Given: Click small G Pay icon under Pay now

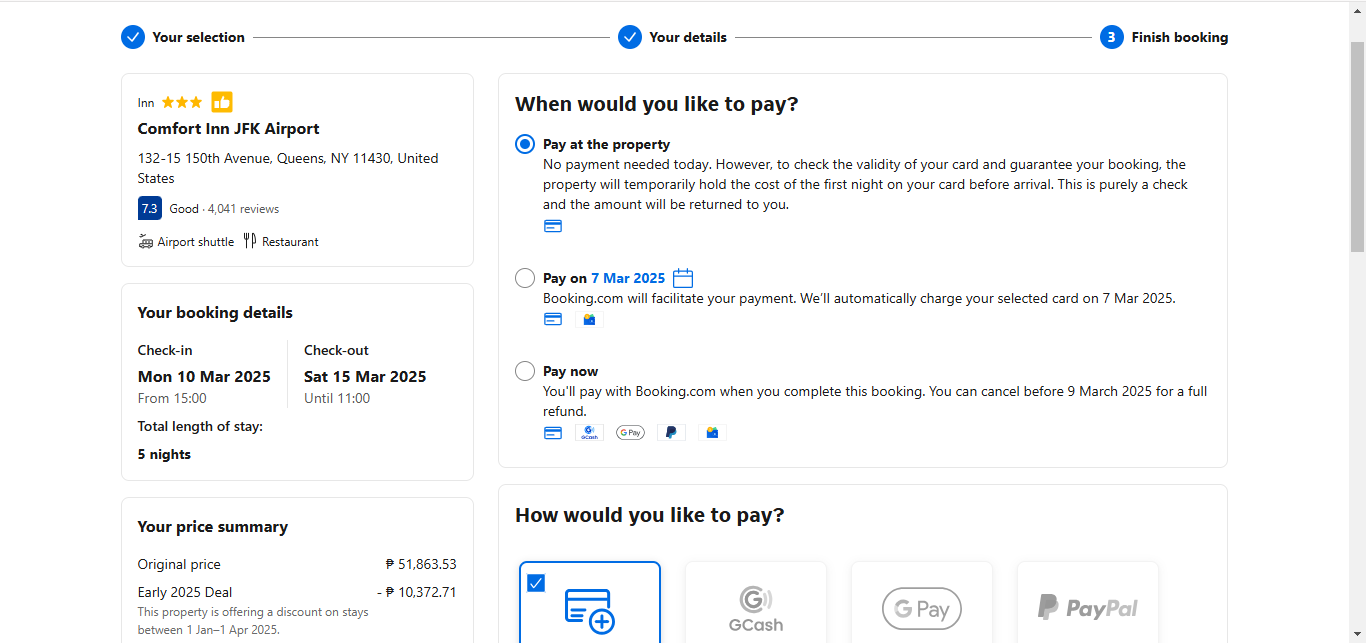Looking at the screenshot, I should coord(630,432).
